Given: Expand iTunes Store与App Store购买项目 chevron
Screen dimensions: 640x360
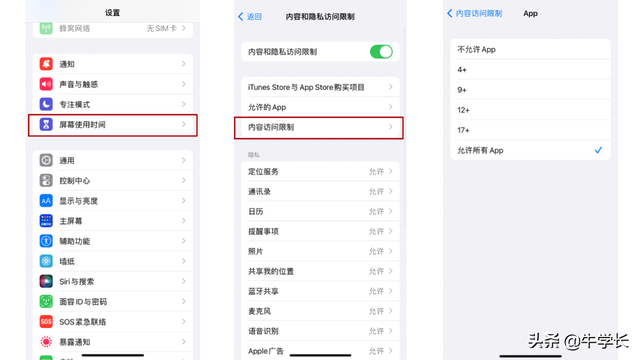Looking at the screenshot, I should [x=391, y=87].
